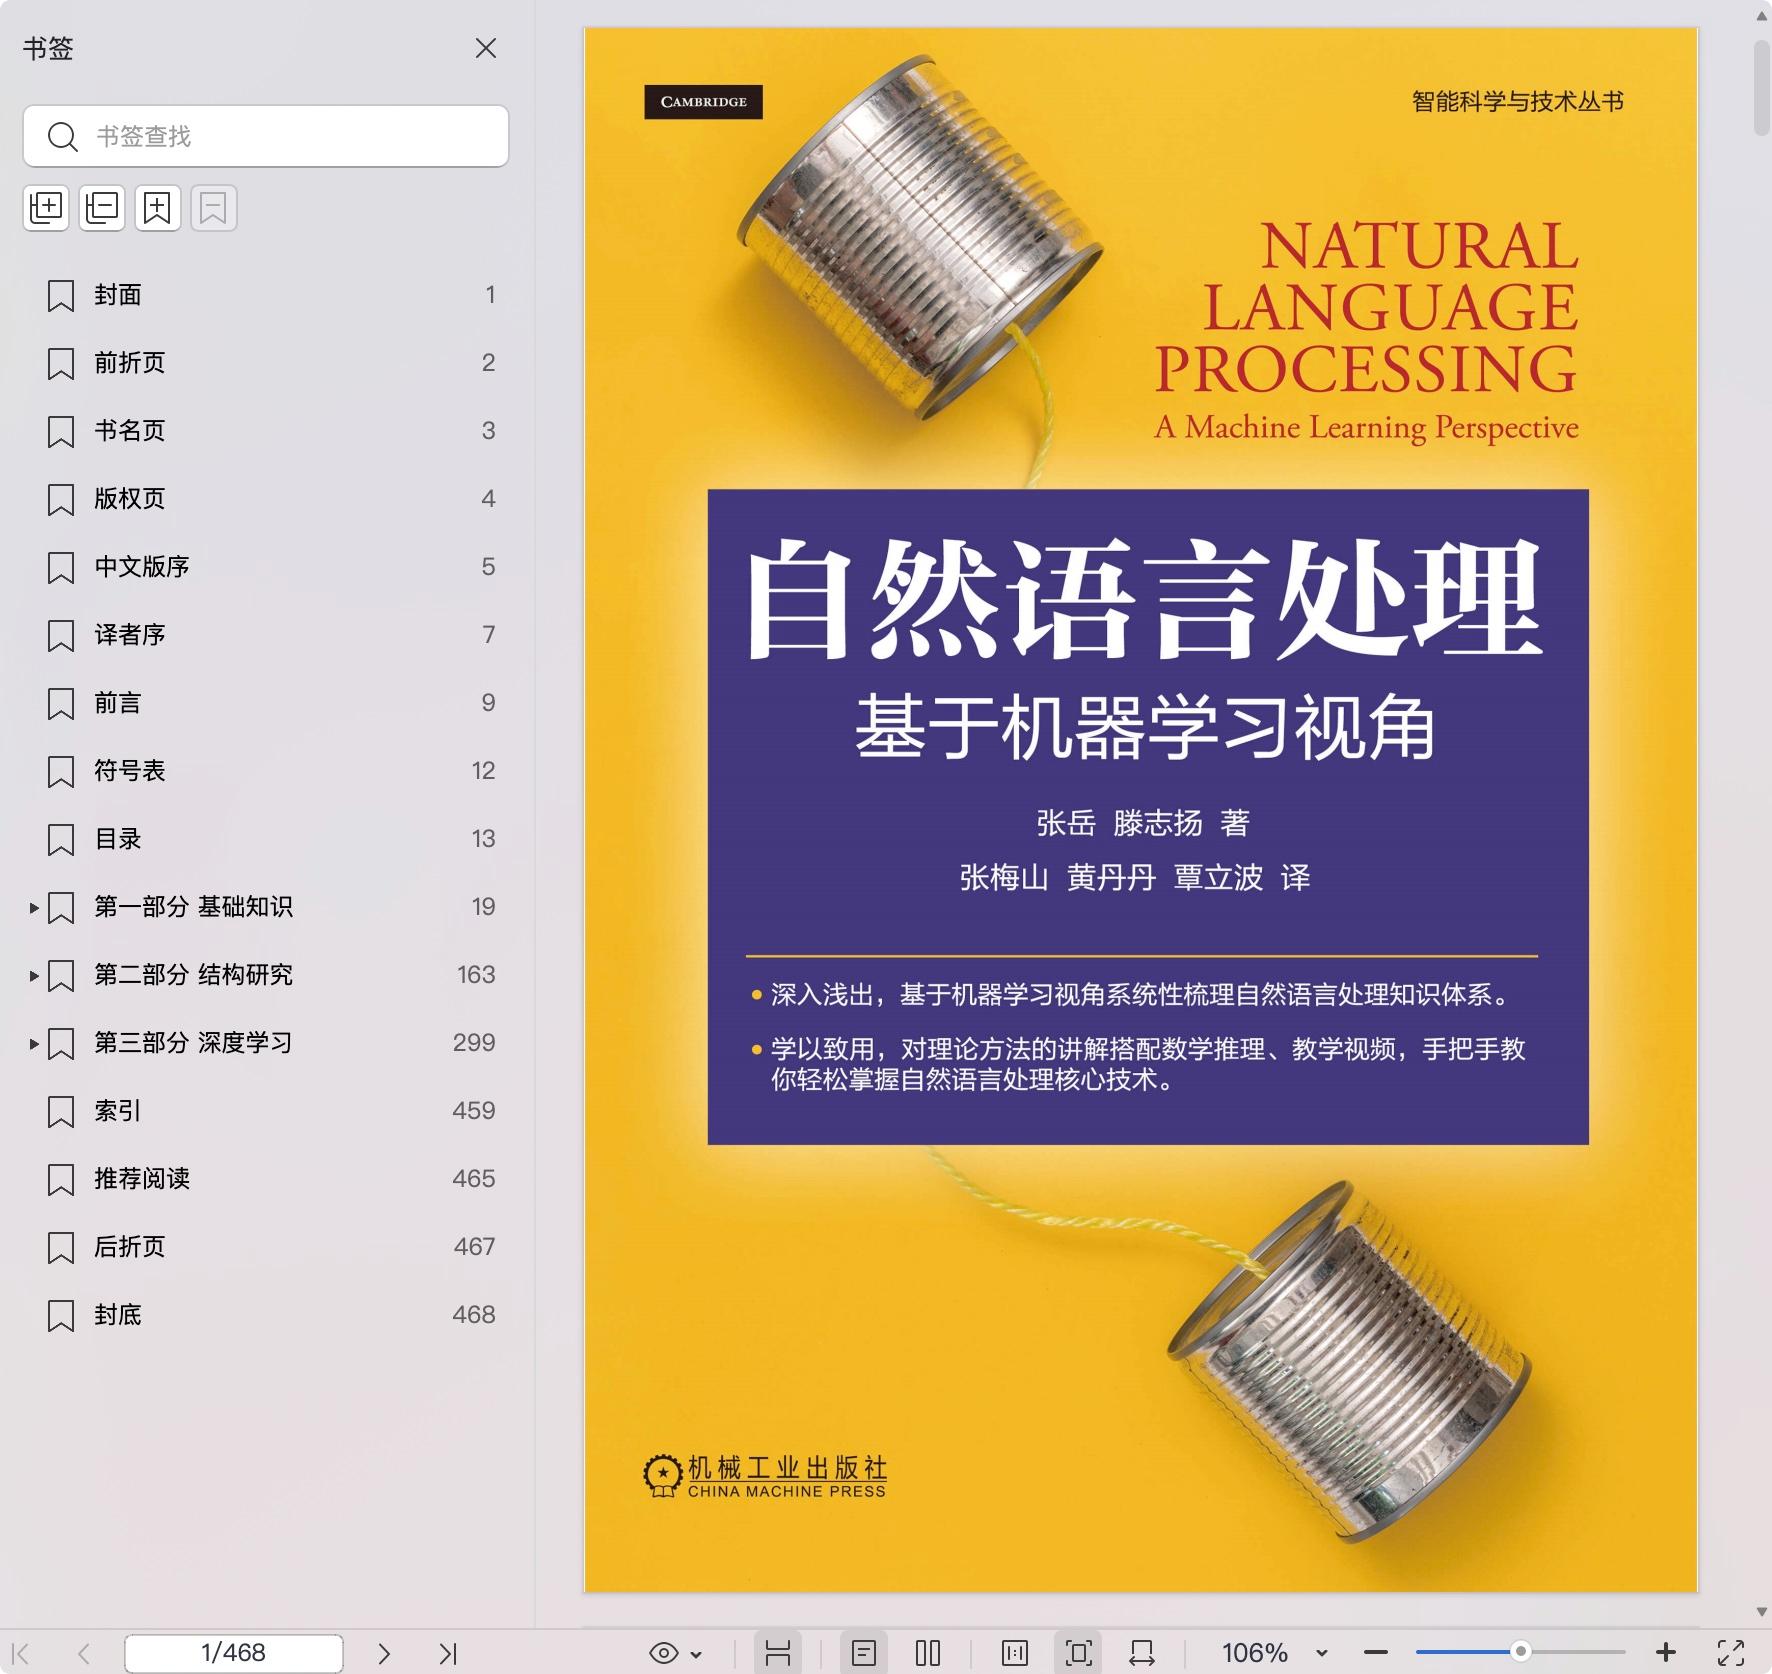This screenshot has width=1772, height=1674.
Task: Enter full screen mode
Action: pyautogui.click(x=1731, y=1653)
